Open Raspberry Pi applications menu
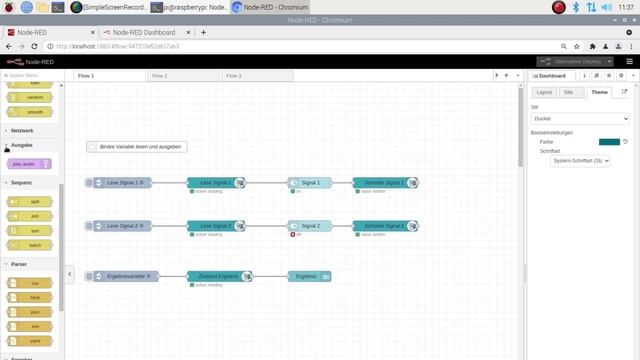640x360 pixels. (9, 7)
